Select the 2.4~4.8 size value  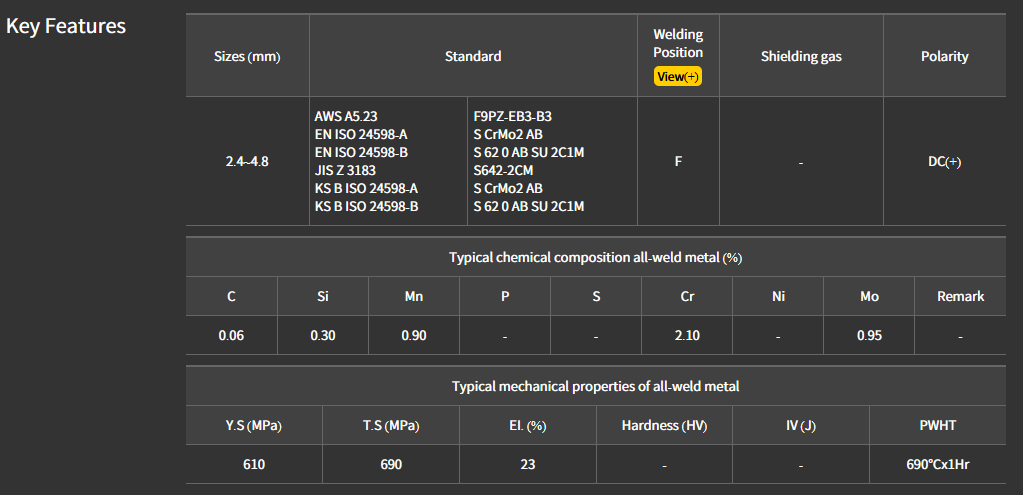247,161
